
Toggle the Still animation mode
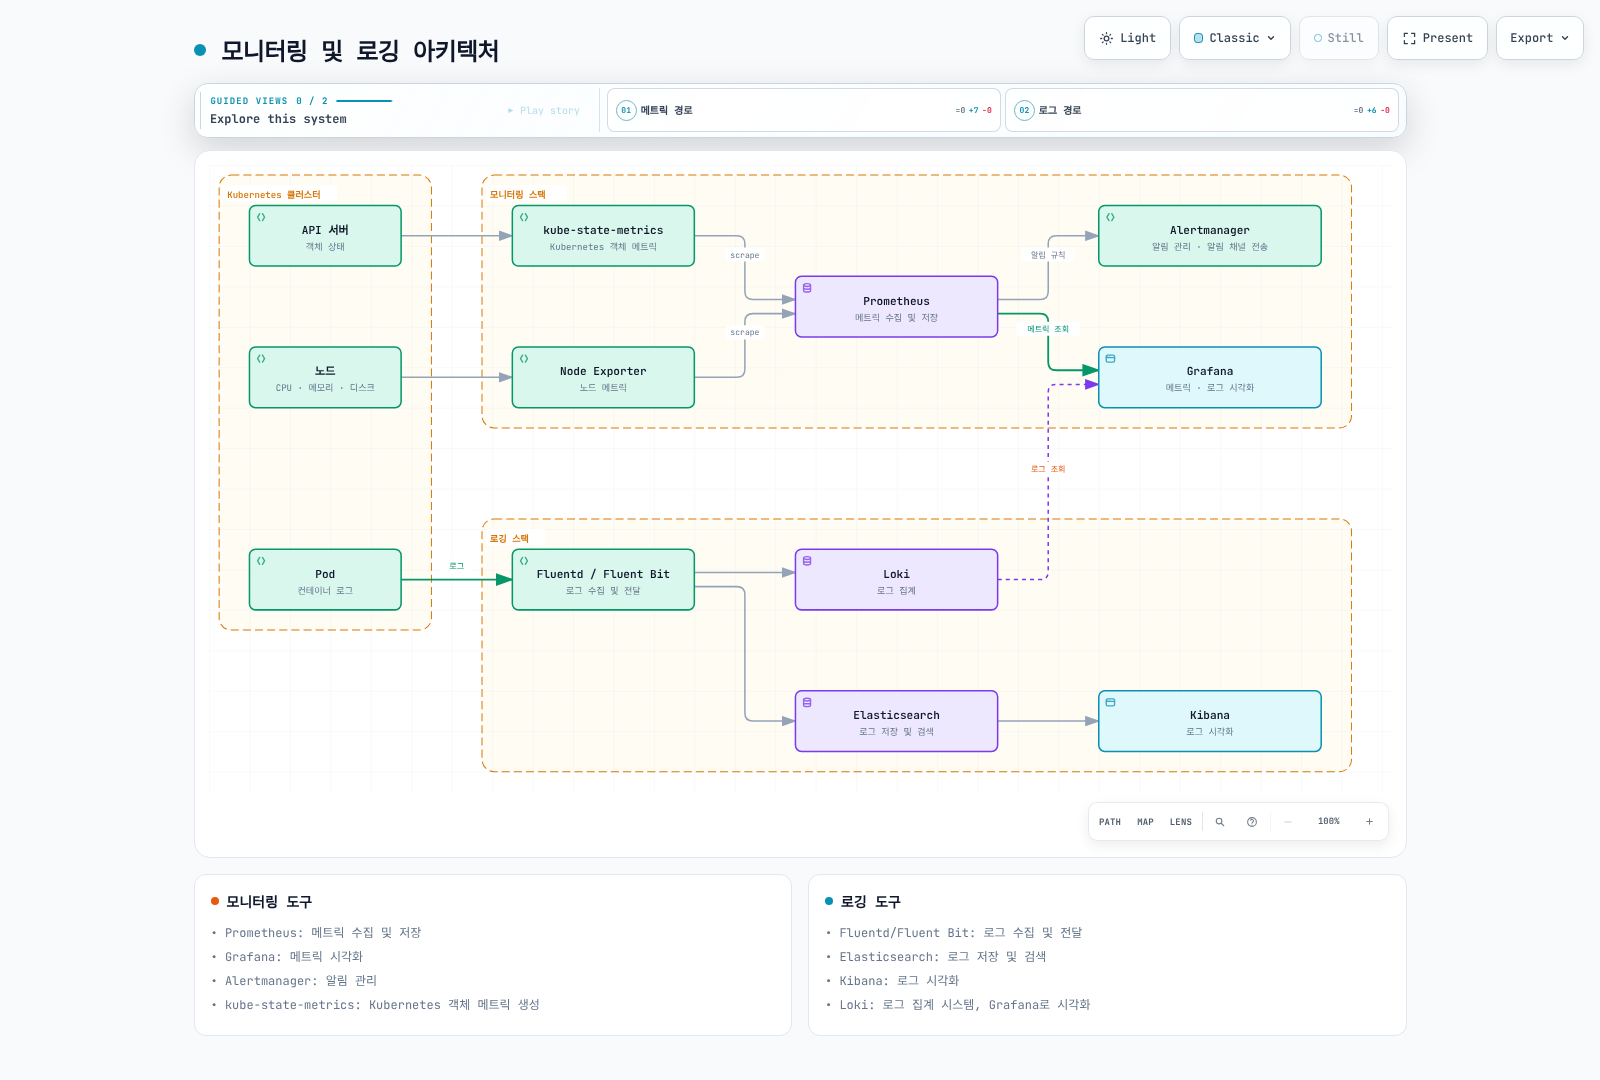[1338, 38]
